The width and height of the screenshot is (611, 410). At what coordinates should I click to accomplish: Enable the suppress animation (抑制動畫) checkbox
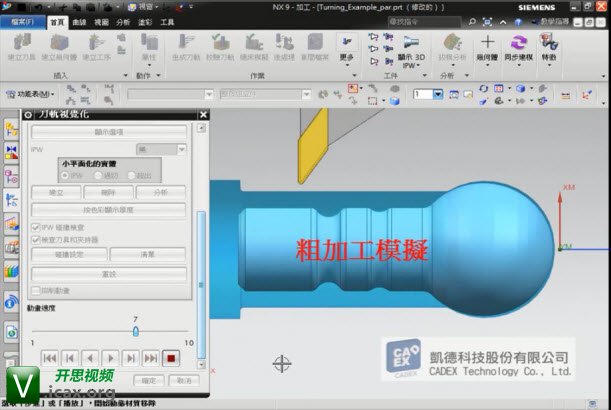pos(37,290)
